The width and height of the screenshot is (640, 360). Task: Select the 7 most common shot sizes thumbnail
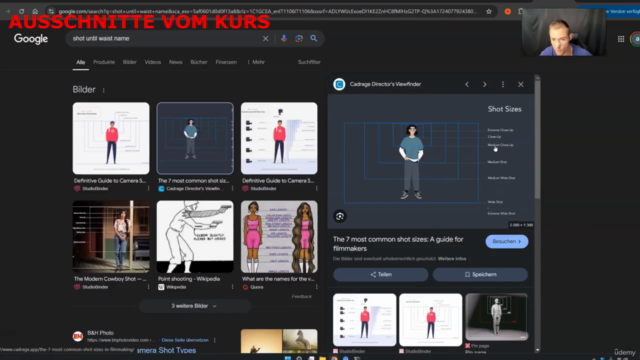pos(195,138)
